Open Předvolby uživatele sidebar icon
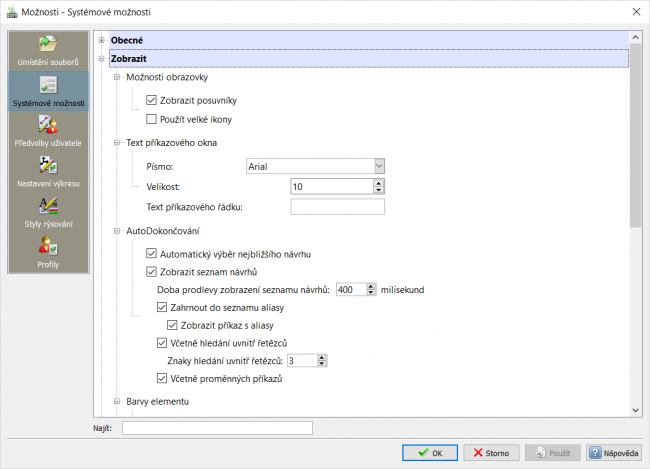650x469 pixels. [x=48, y=124]
